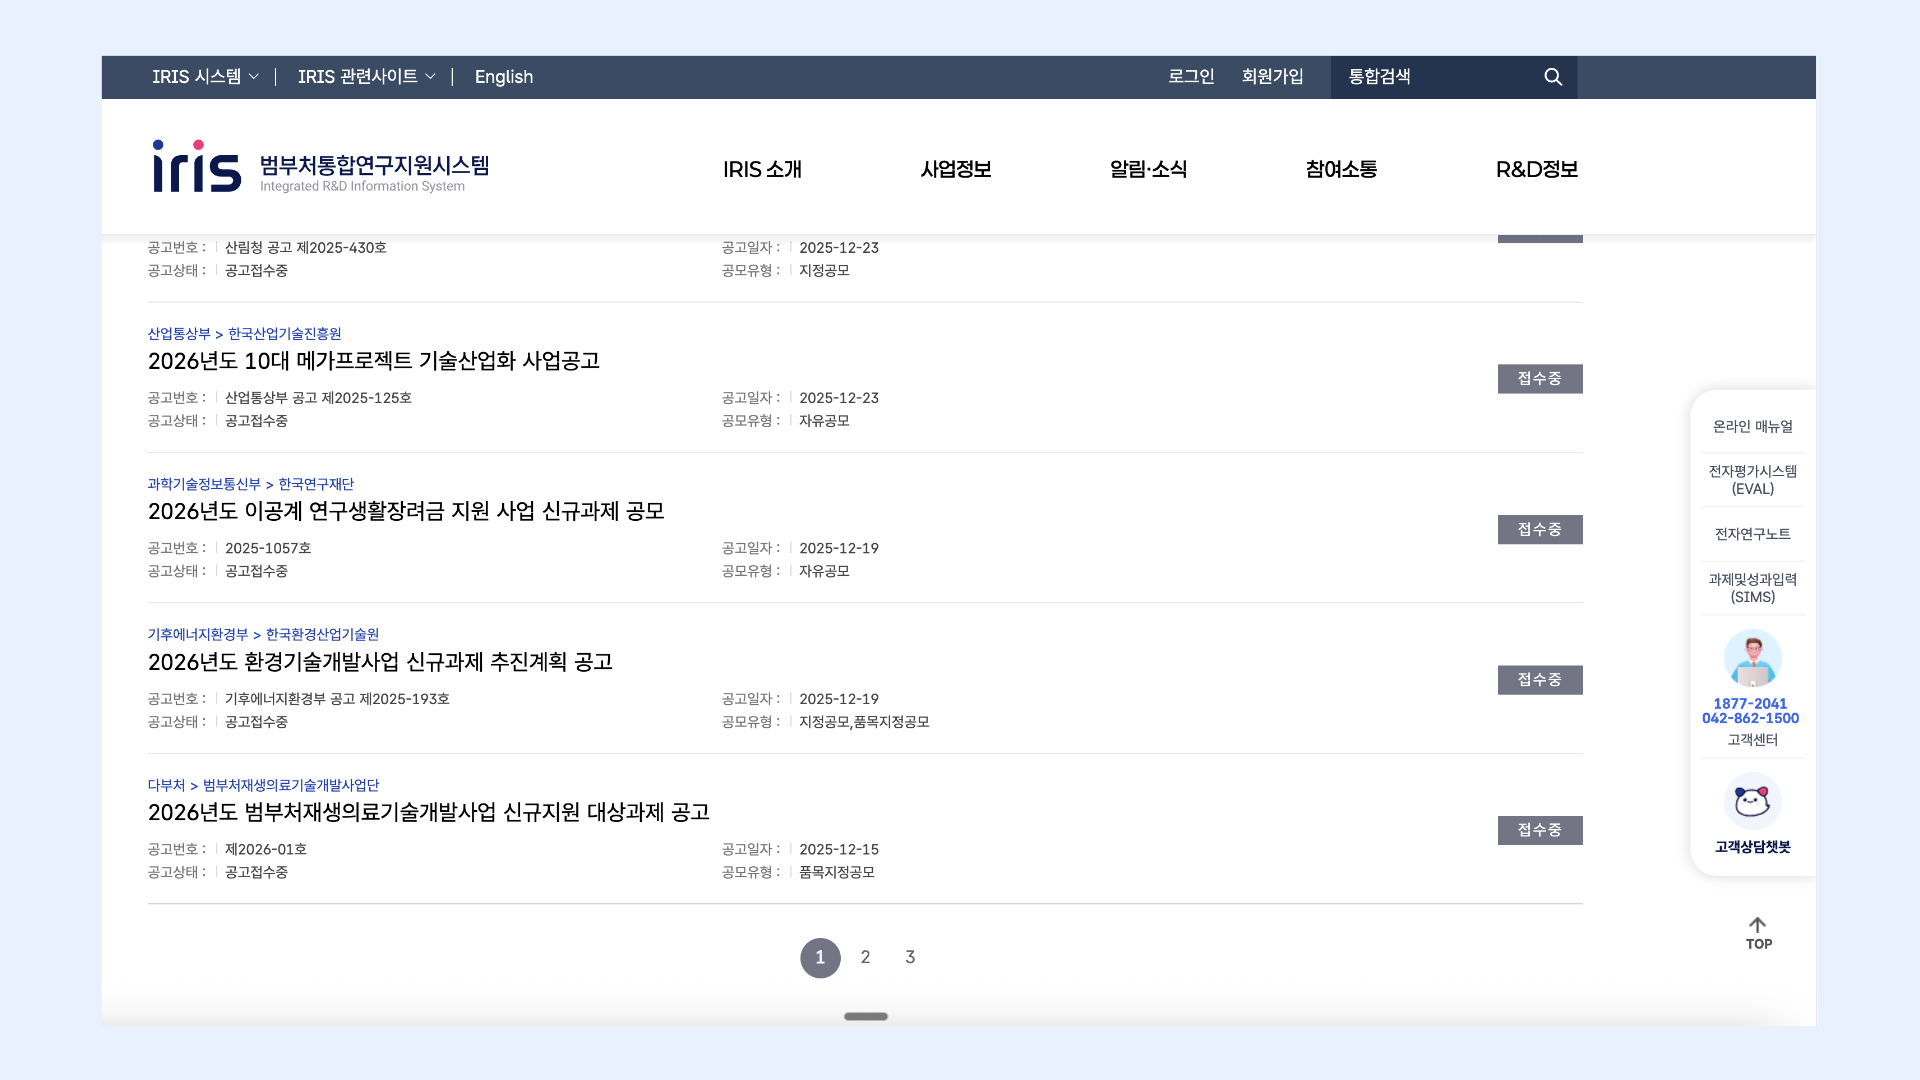Open 온라인 매뉴얼 in side panel
Viewport: 1920px width, 1080px height.
click(x=1752, y=427)
